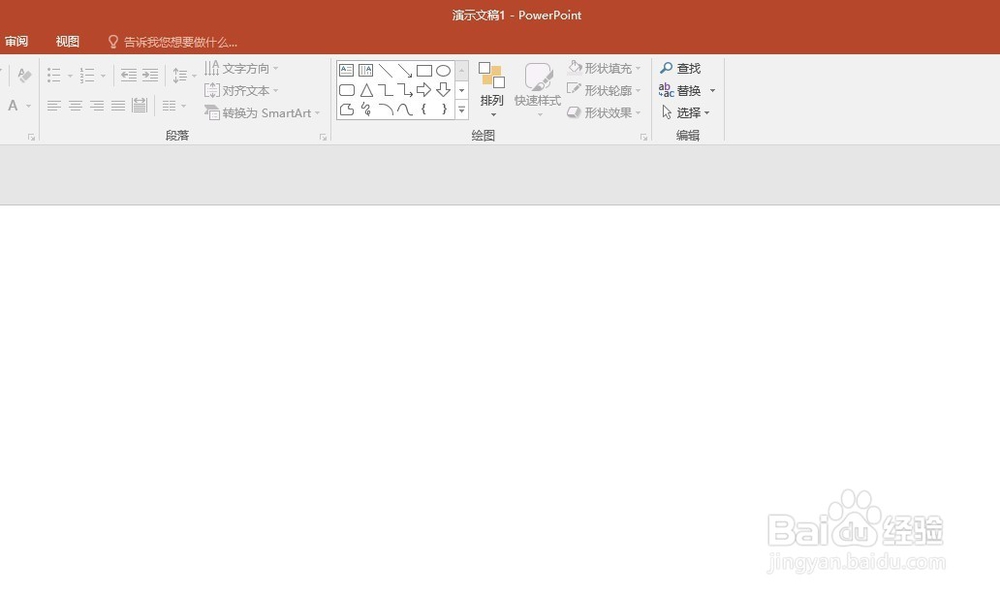Open the 文字方向 text direction menu
The width and height of the screenshot is (1000, 596).
(241, 68)
